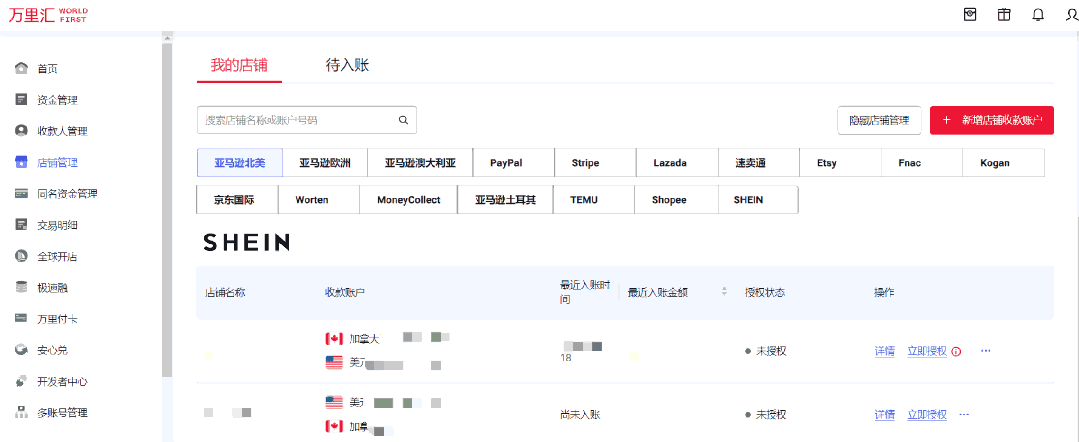
Task: Switch to the 待入账 tab
Action: tap(347, 65)
